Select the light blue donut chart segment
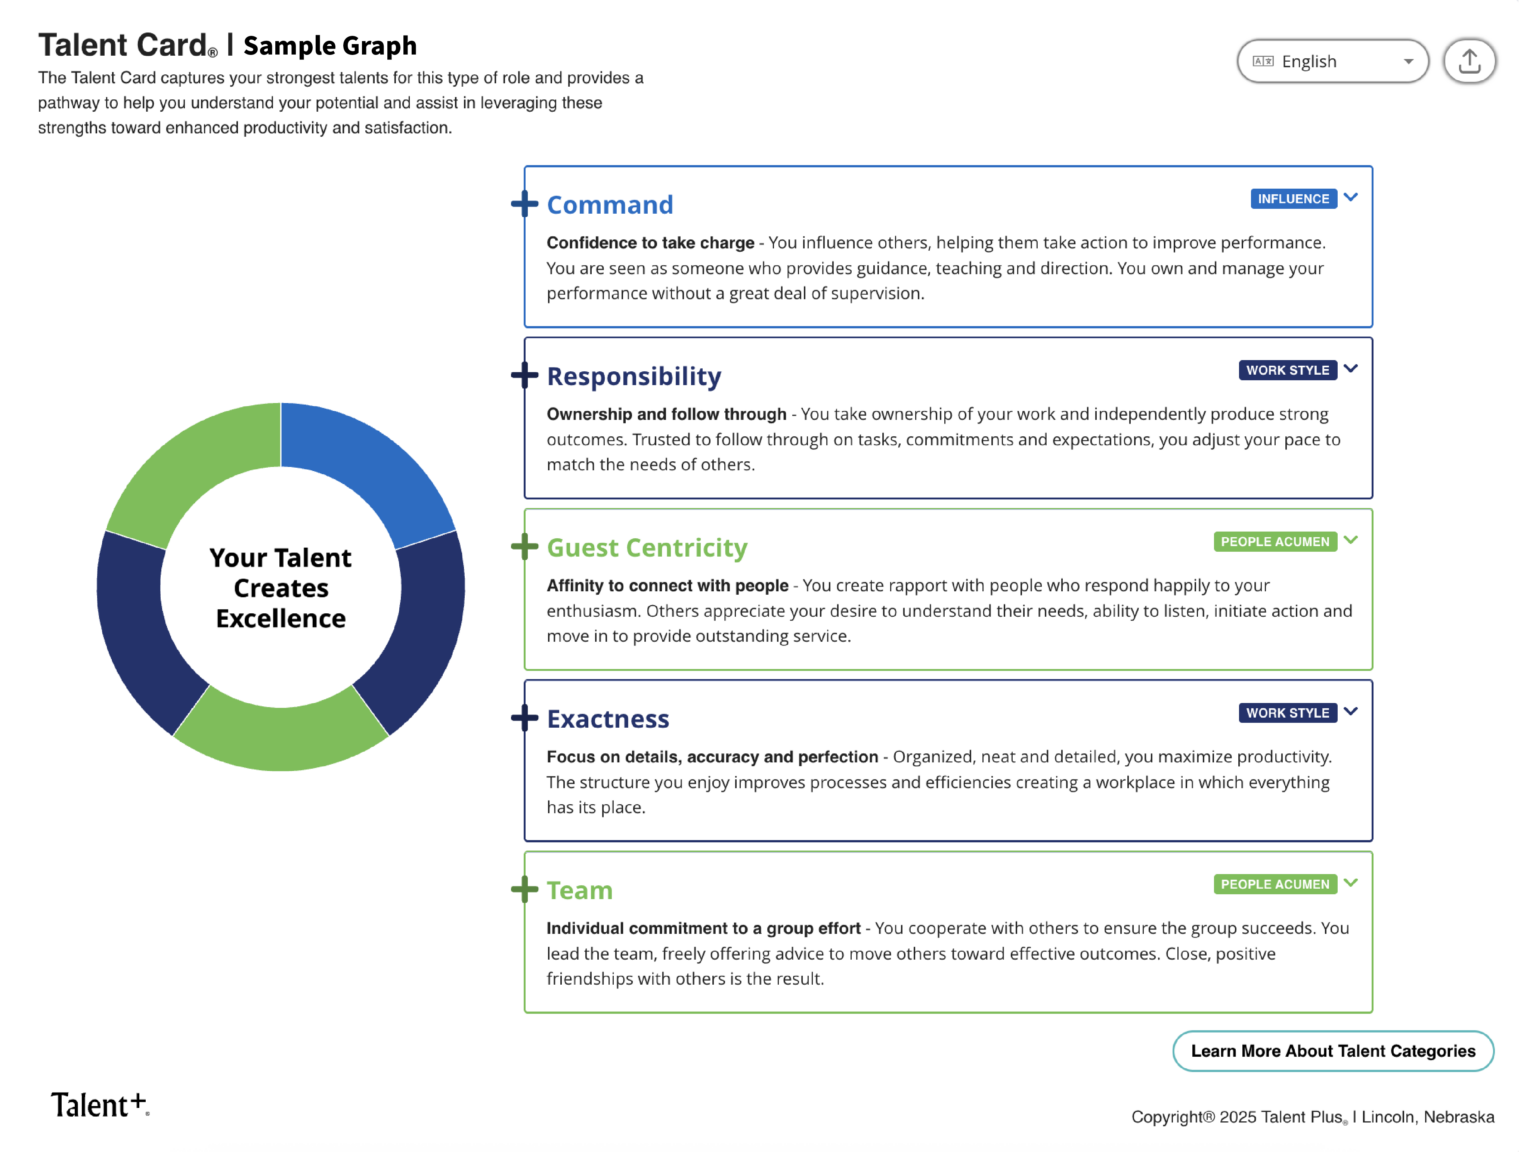 click(368, 468)
